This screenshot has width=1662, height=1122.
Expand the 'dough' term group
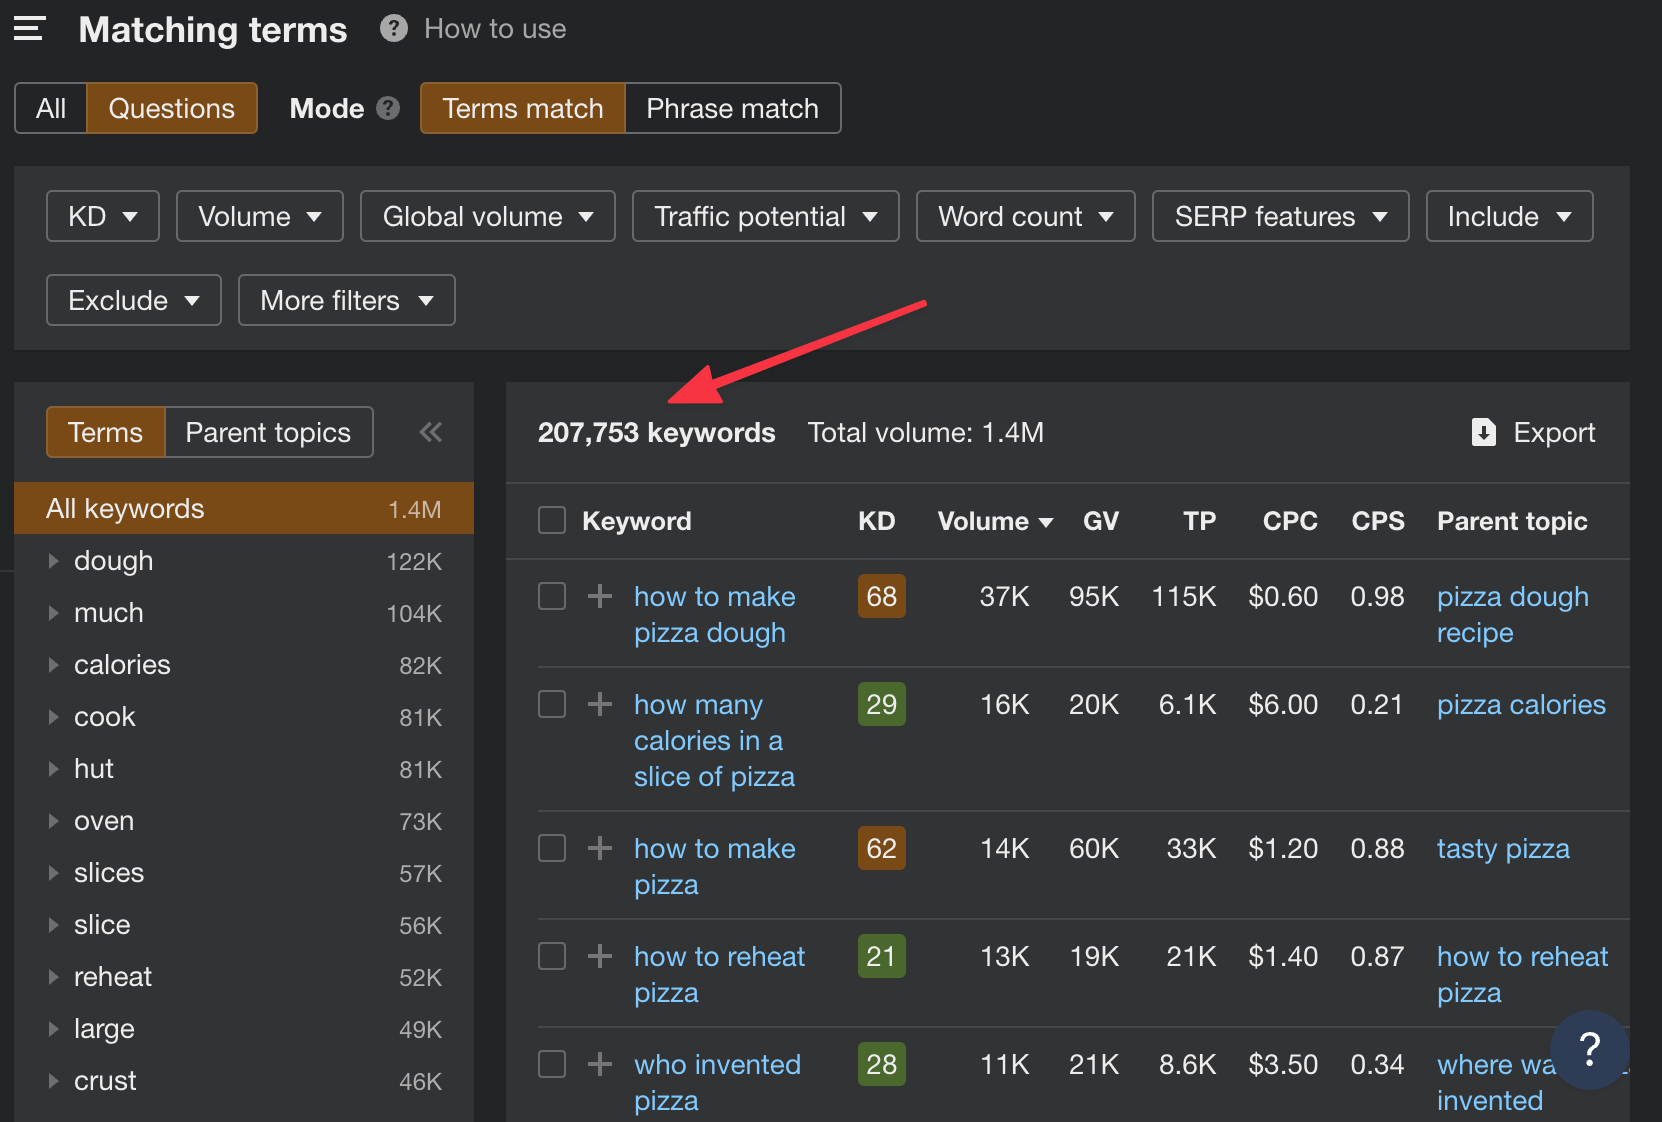pos(54,561)
